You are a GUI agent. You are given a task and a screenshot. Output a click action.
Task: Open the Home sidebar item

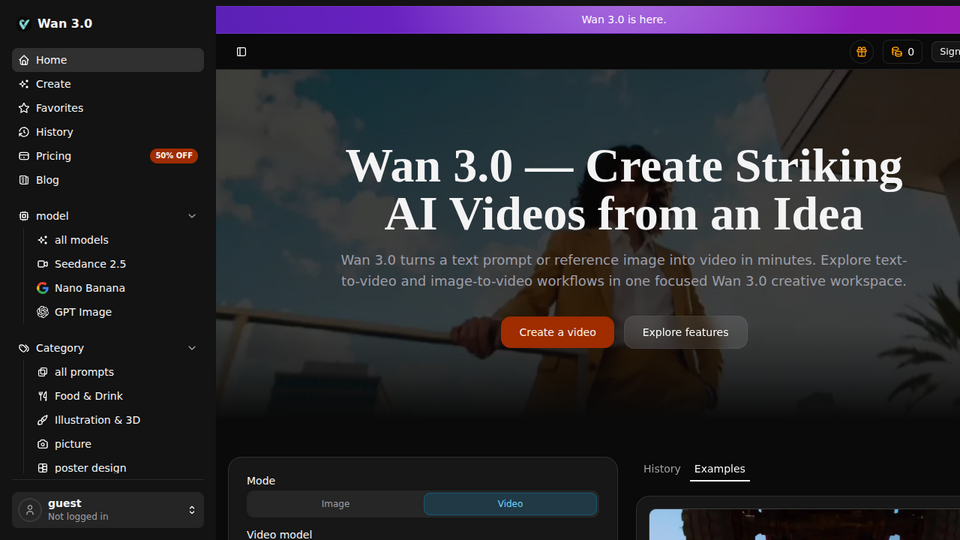[108, 60]
